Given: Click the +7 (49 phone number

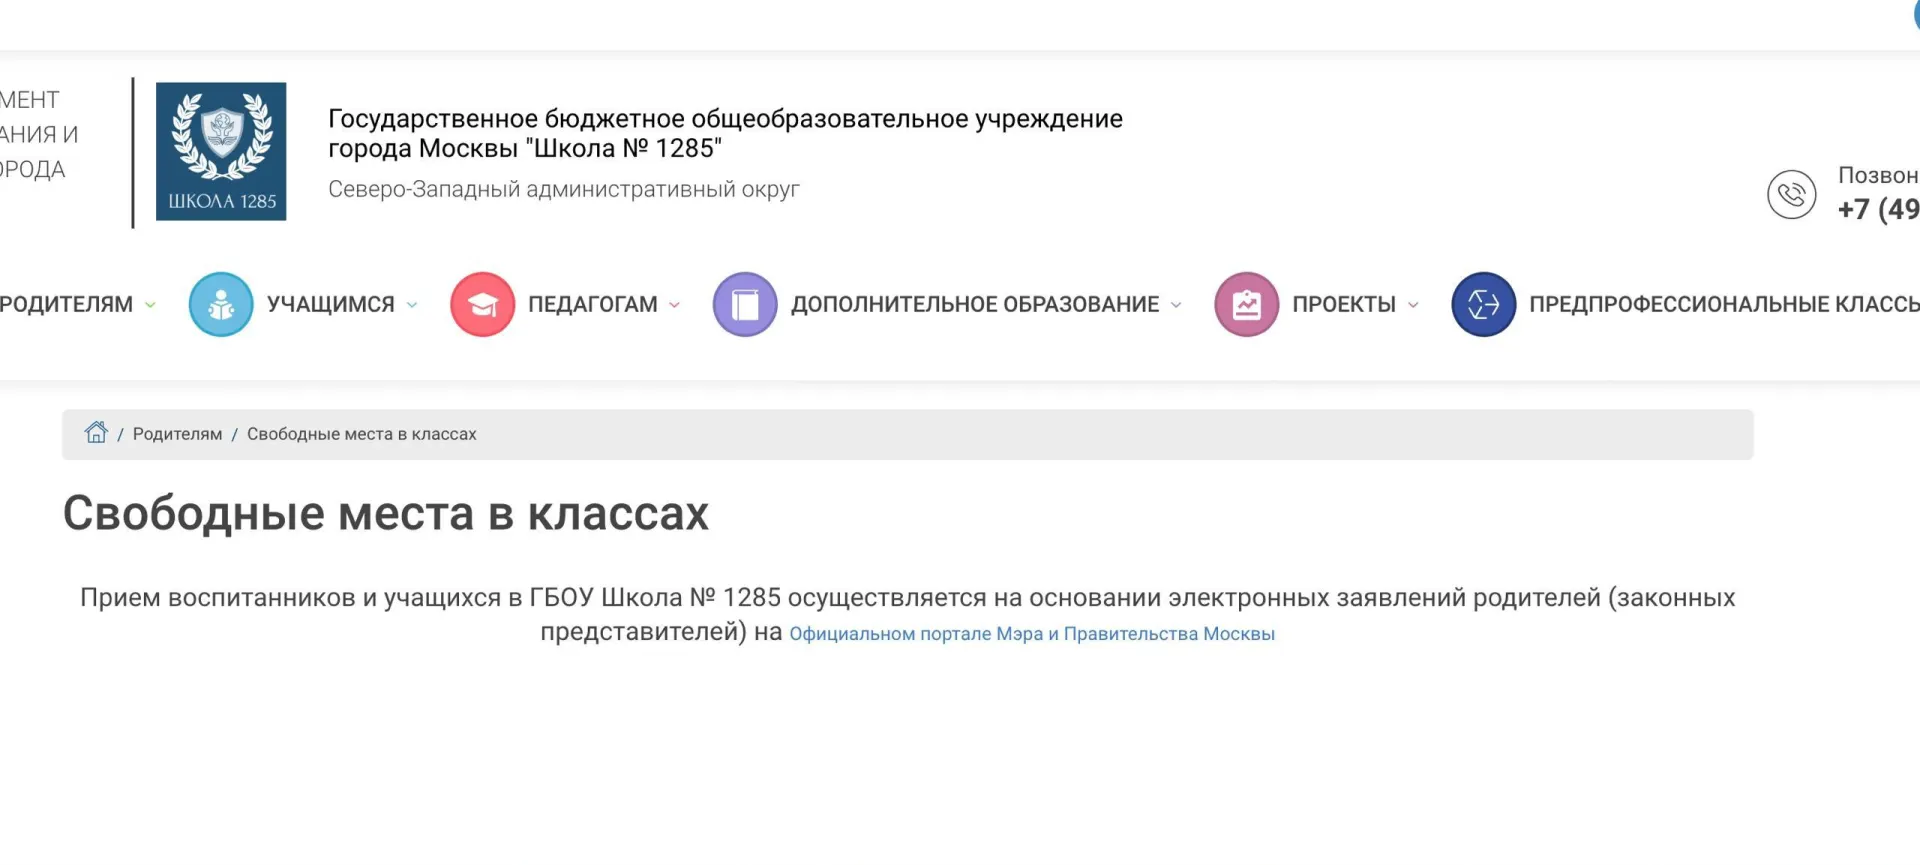Looking at the screenshot, I should click(x=1878, y=209).
